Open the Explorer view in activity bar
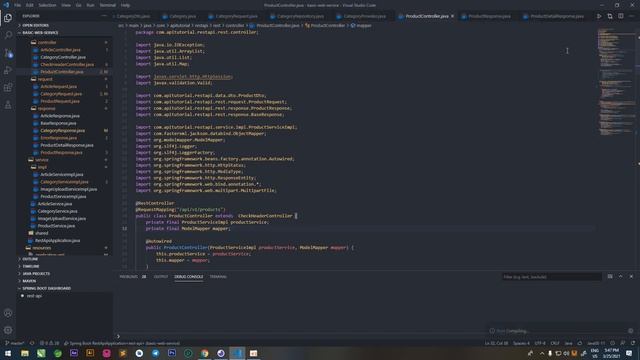The image size is (640, 360). 8,18
